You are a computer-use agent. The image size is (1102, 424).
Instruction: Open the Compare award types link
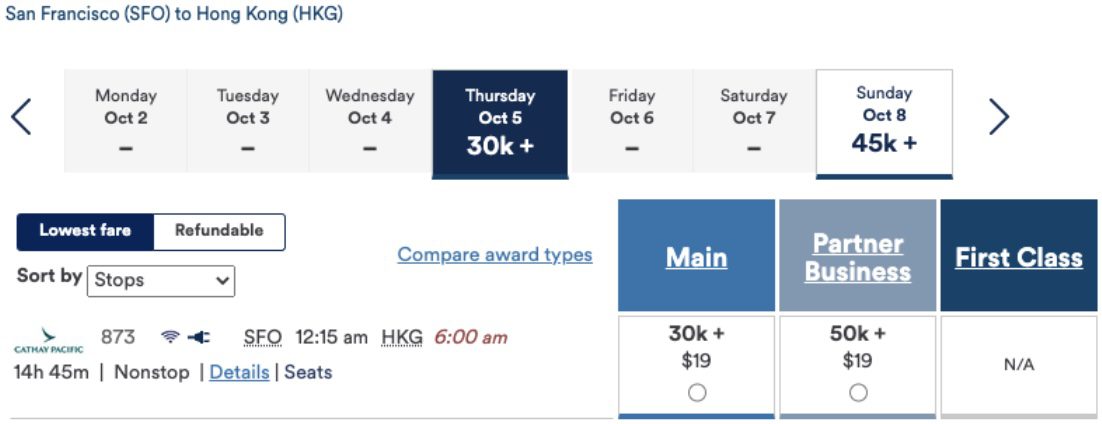pyautogui.click(x=495, y=255)
